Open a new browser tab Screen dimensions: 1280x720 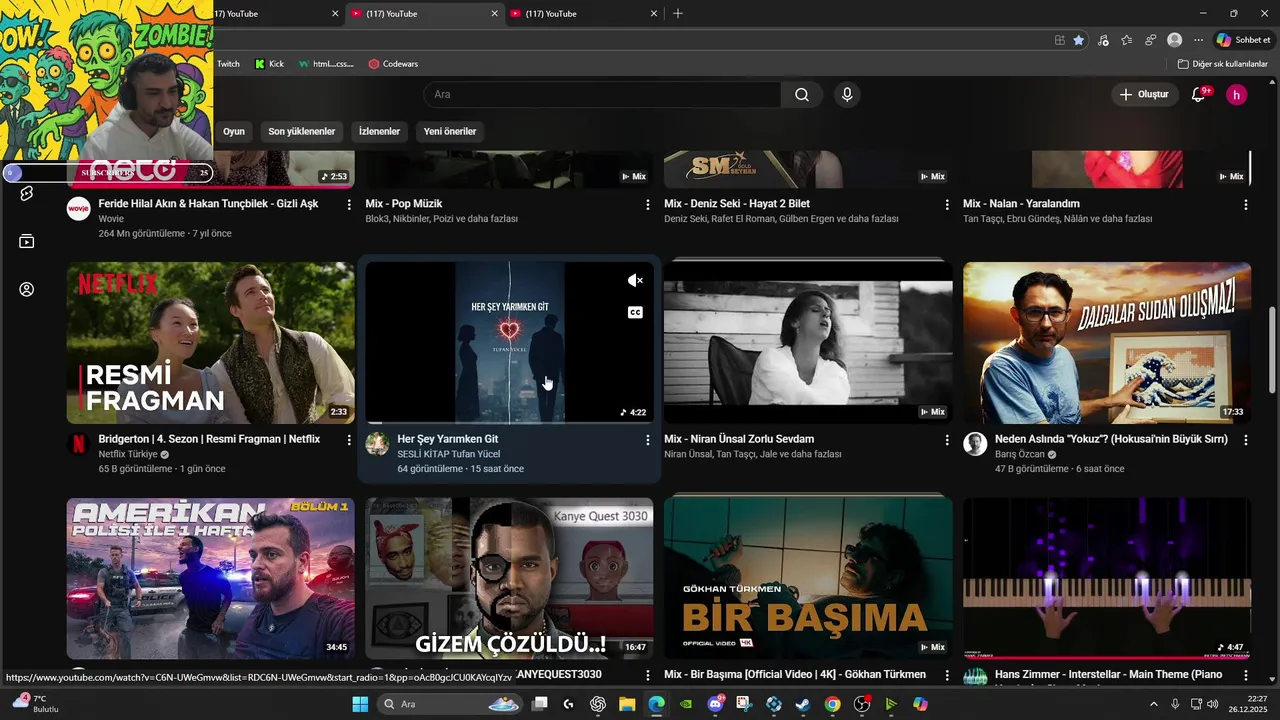tap(678, 13)
